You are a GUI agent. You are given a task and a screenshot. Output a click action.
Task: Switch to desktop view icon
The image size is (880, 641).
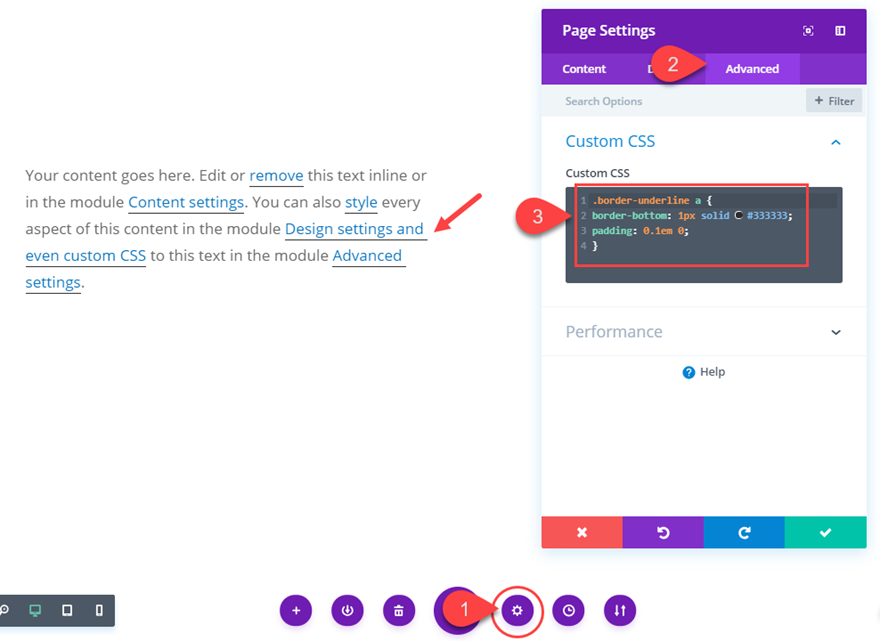(35, 610)
